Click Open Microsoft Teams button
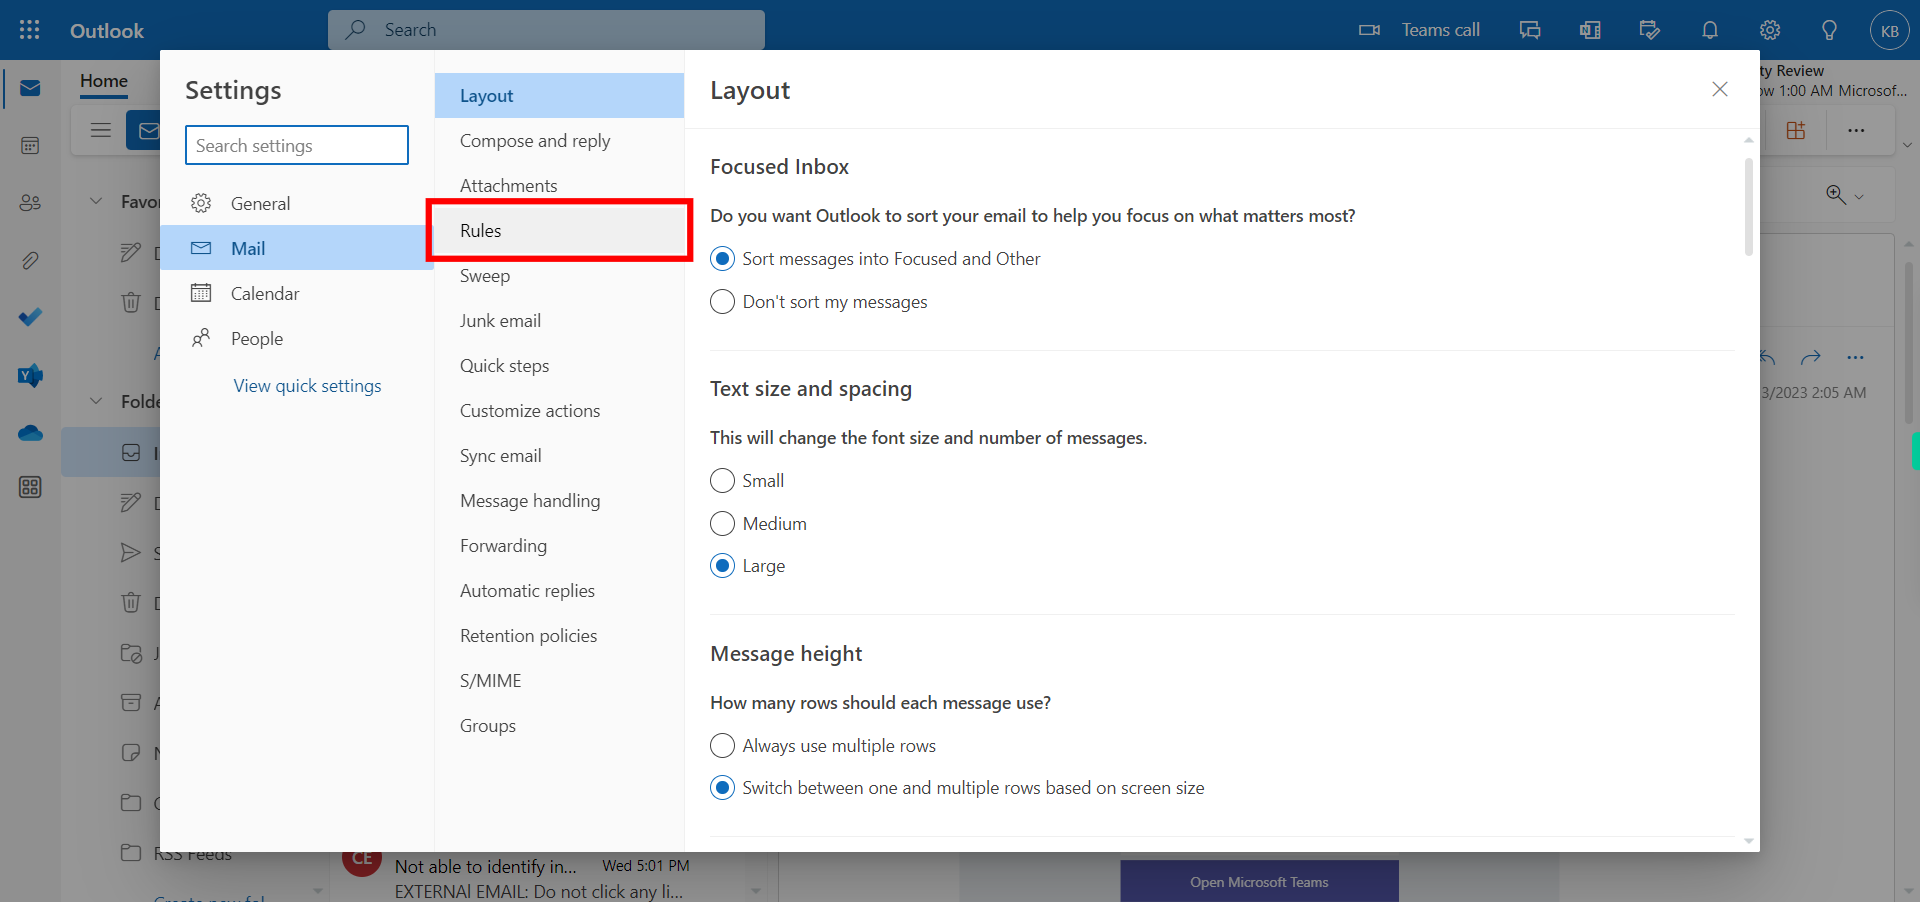1920x902 pixels. point(1259,882)
